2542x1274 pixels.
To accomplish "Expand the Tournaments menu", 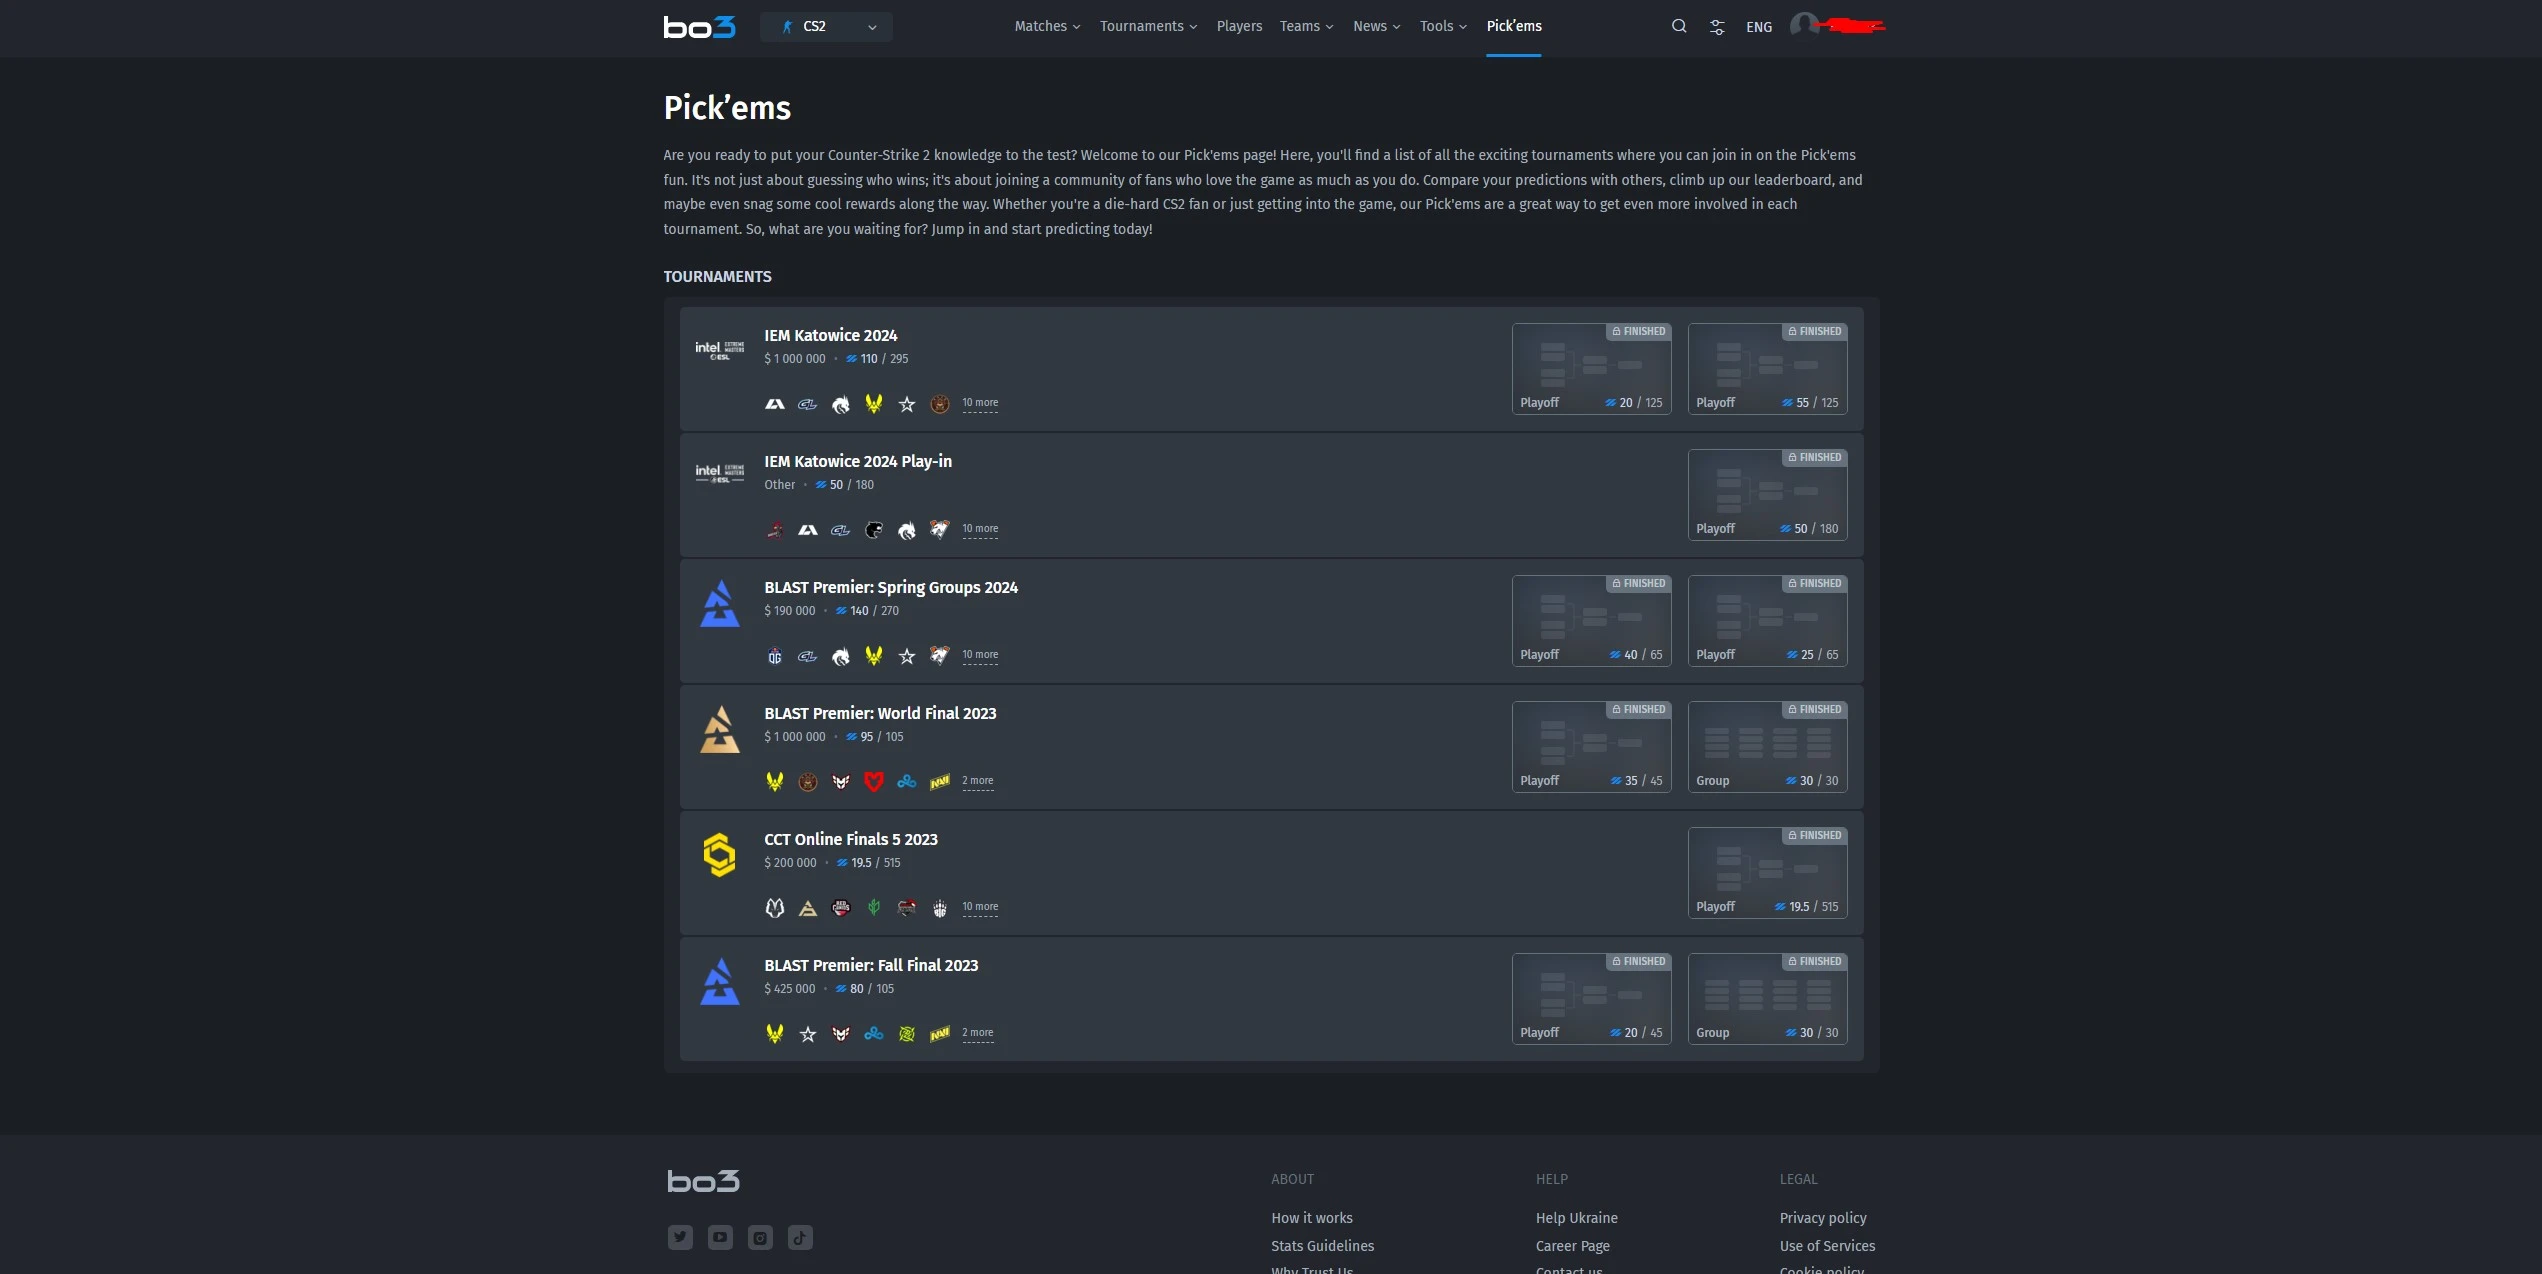I will click(x=1148, y=27).
